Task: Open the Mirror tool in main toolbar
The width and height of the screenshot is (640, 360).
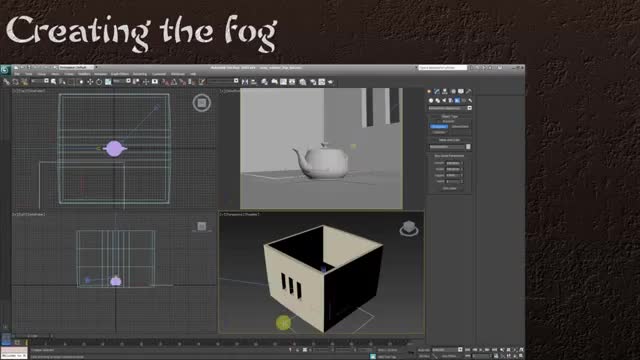Action: pyautogui.click(x=245, y=82)
